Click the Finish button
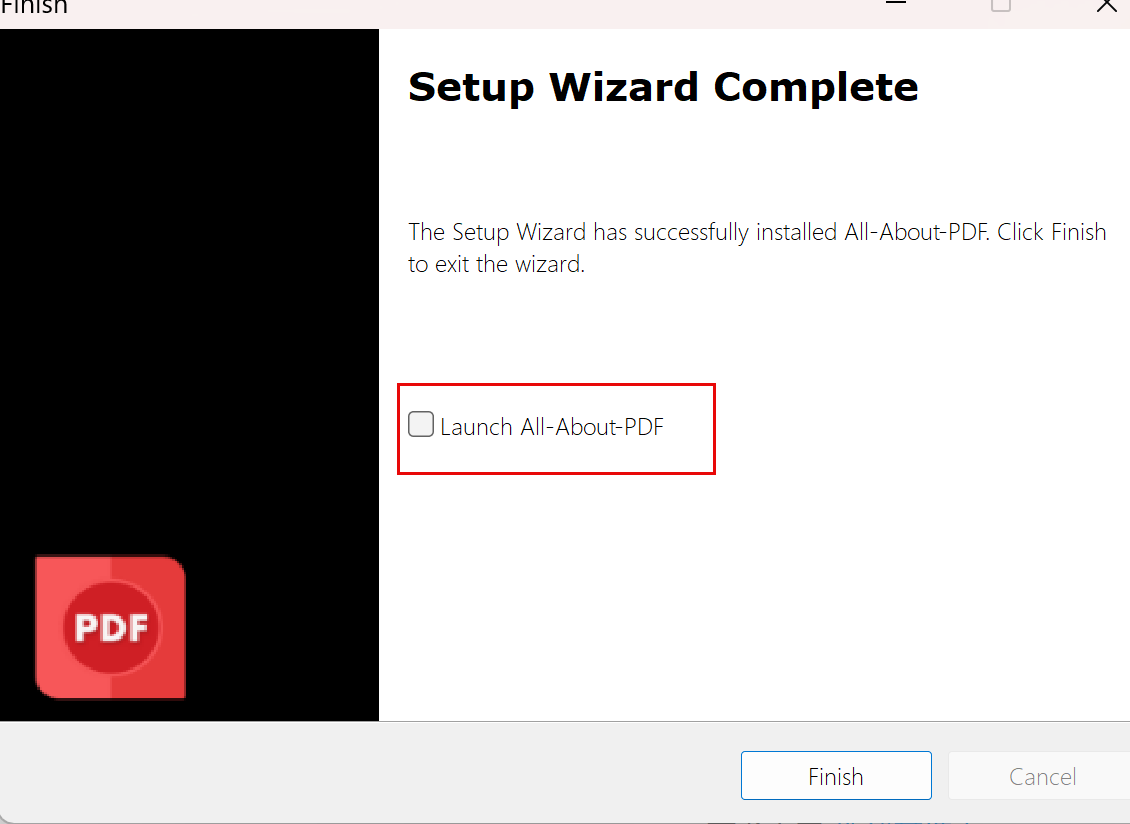 (x=836, y=776)
